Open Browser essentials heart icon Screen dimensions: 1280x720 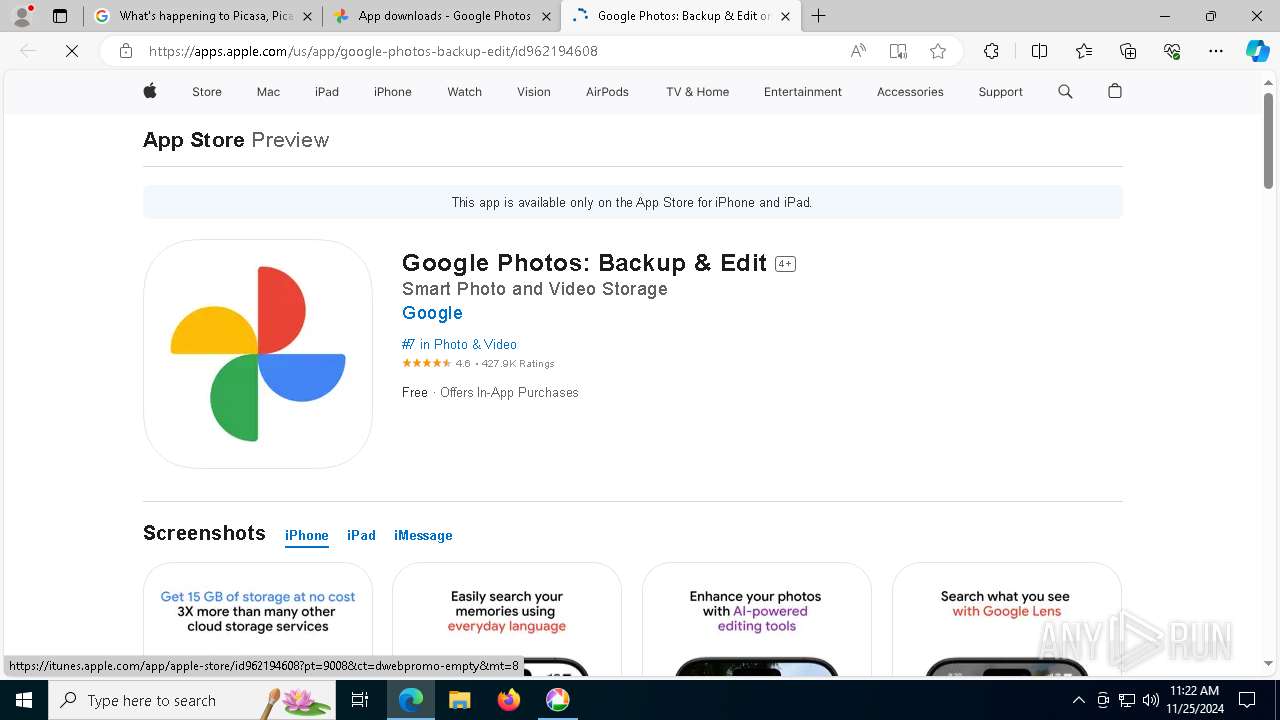click(1172, 51)
